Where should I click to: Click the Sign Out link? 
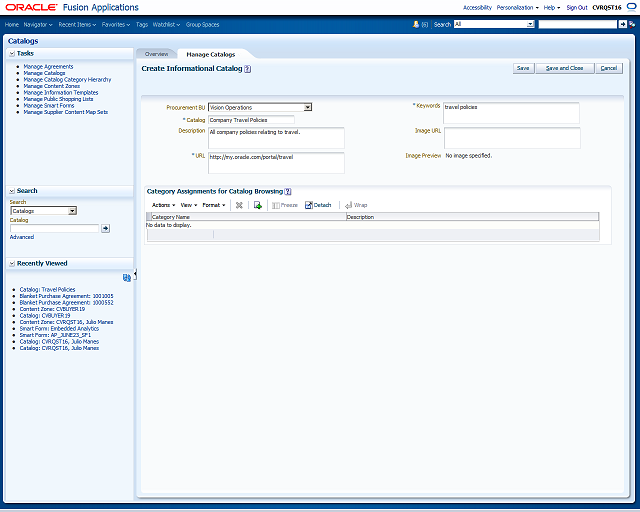[x=577, y=8]
